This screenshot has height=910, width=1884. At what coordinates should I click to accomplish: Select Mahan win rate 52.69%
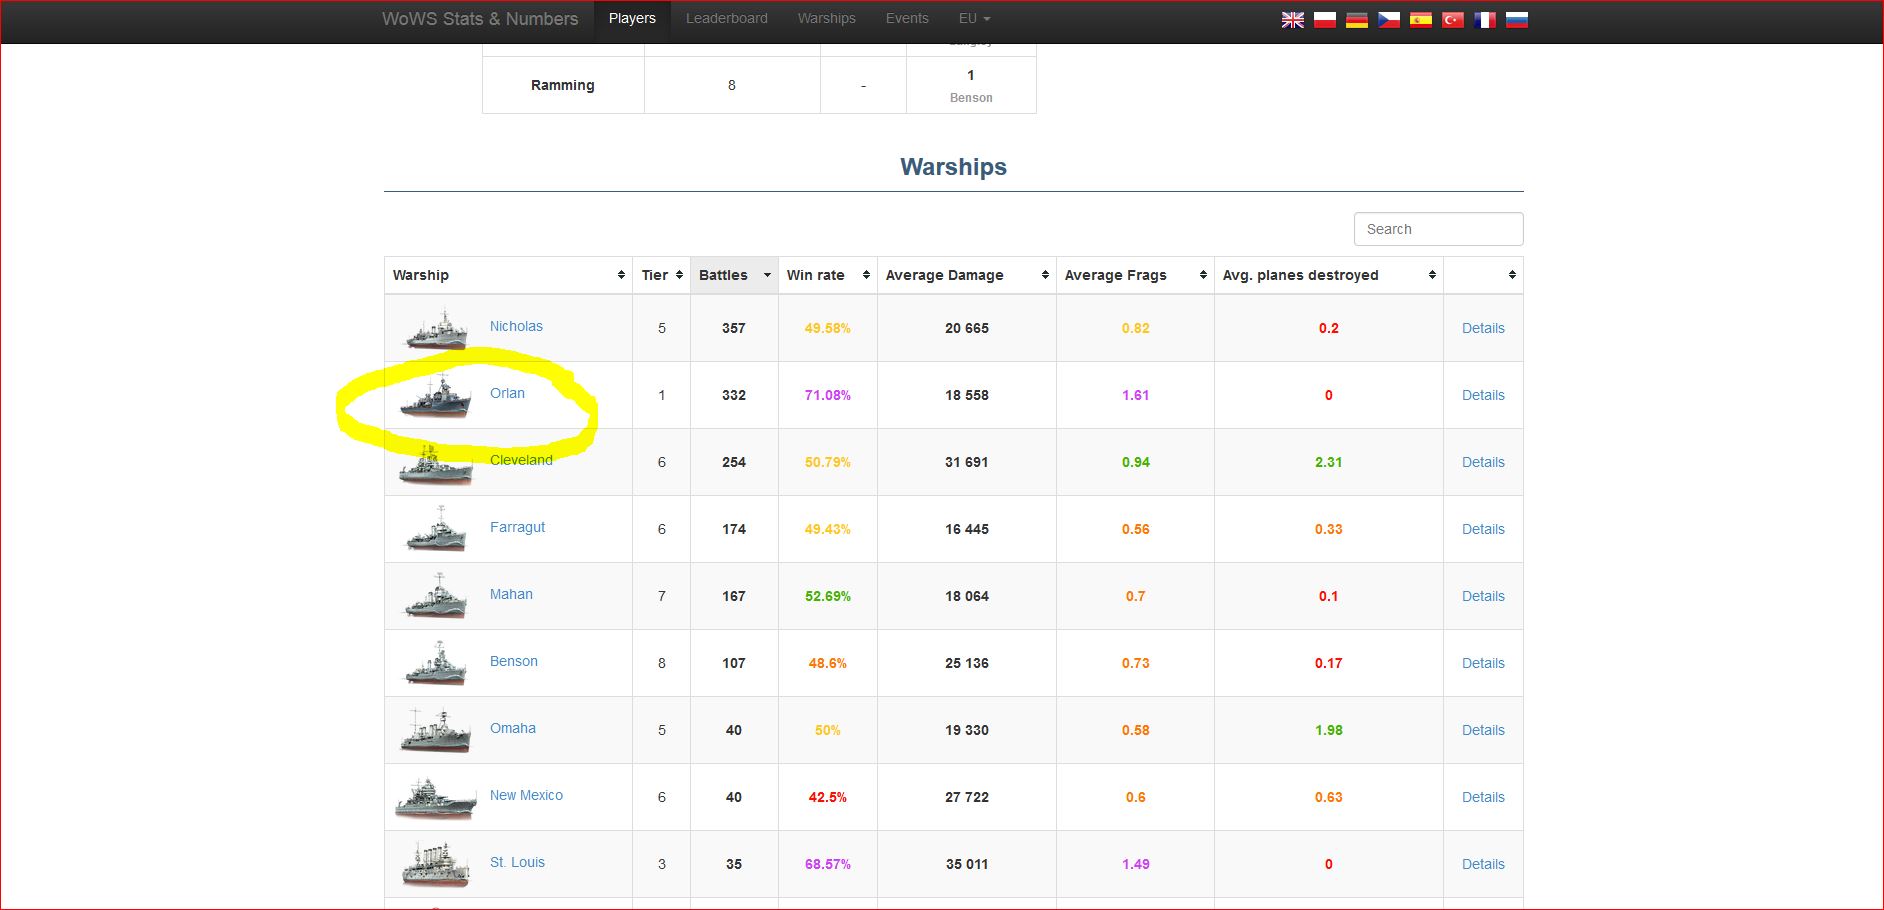coord(827,596)
